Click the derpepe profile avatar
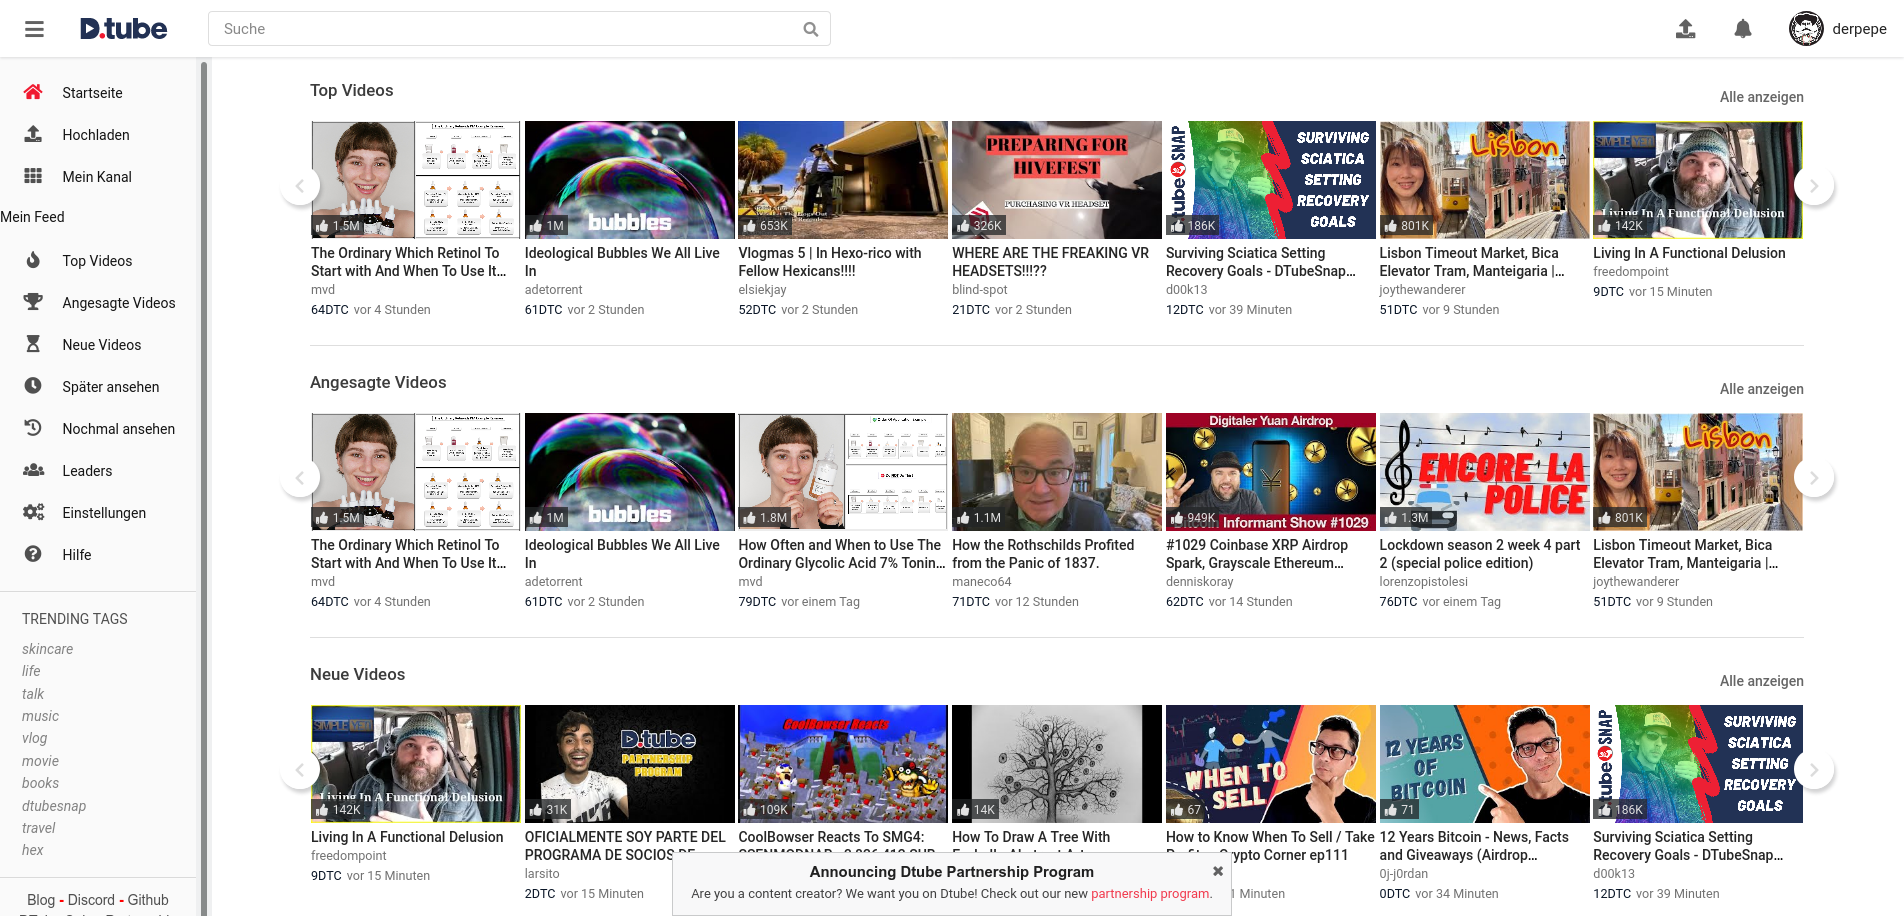The image size is (1904, 916). click(1805, 29)
